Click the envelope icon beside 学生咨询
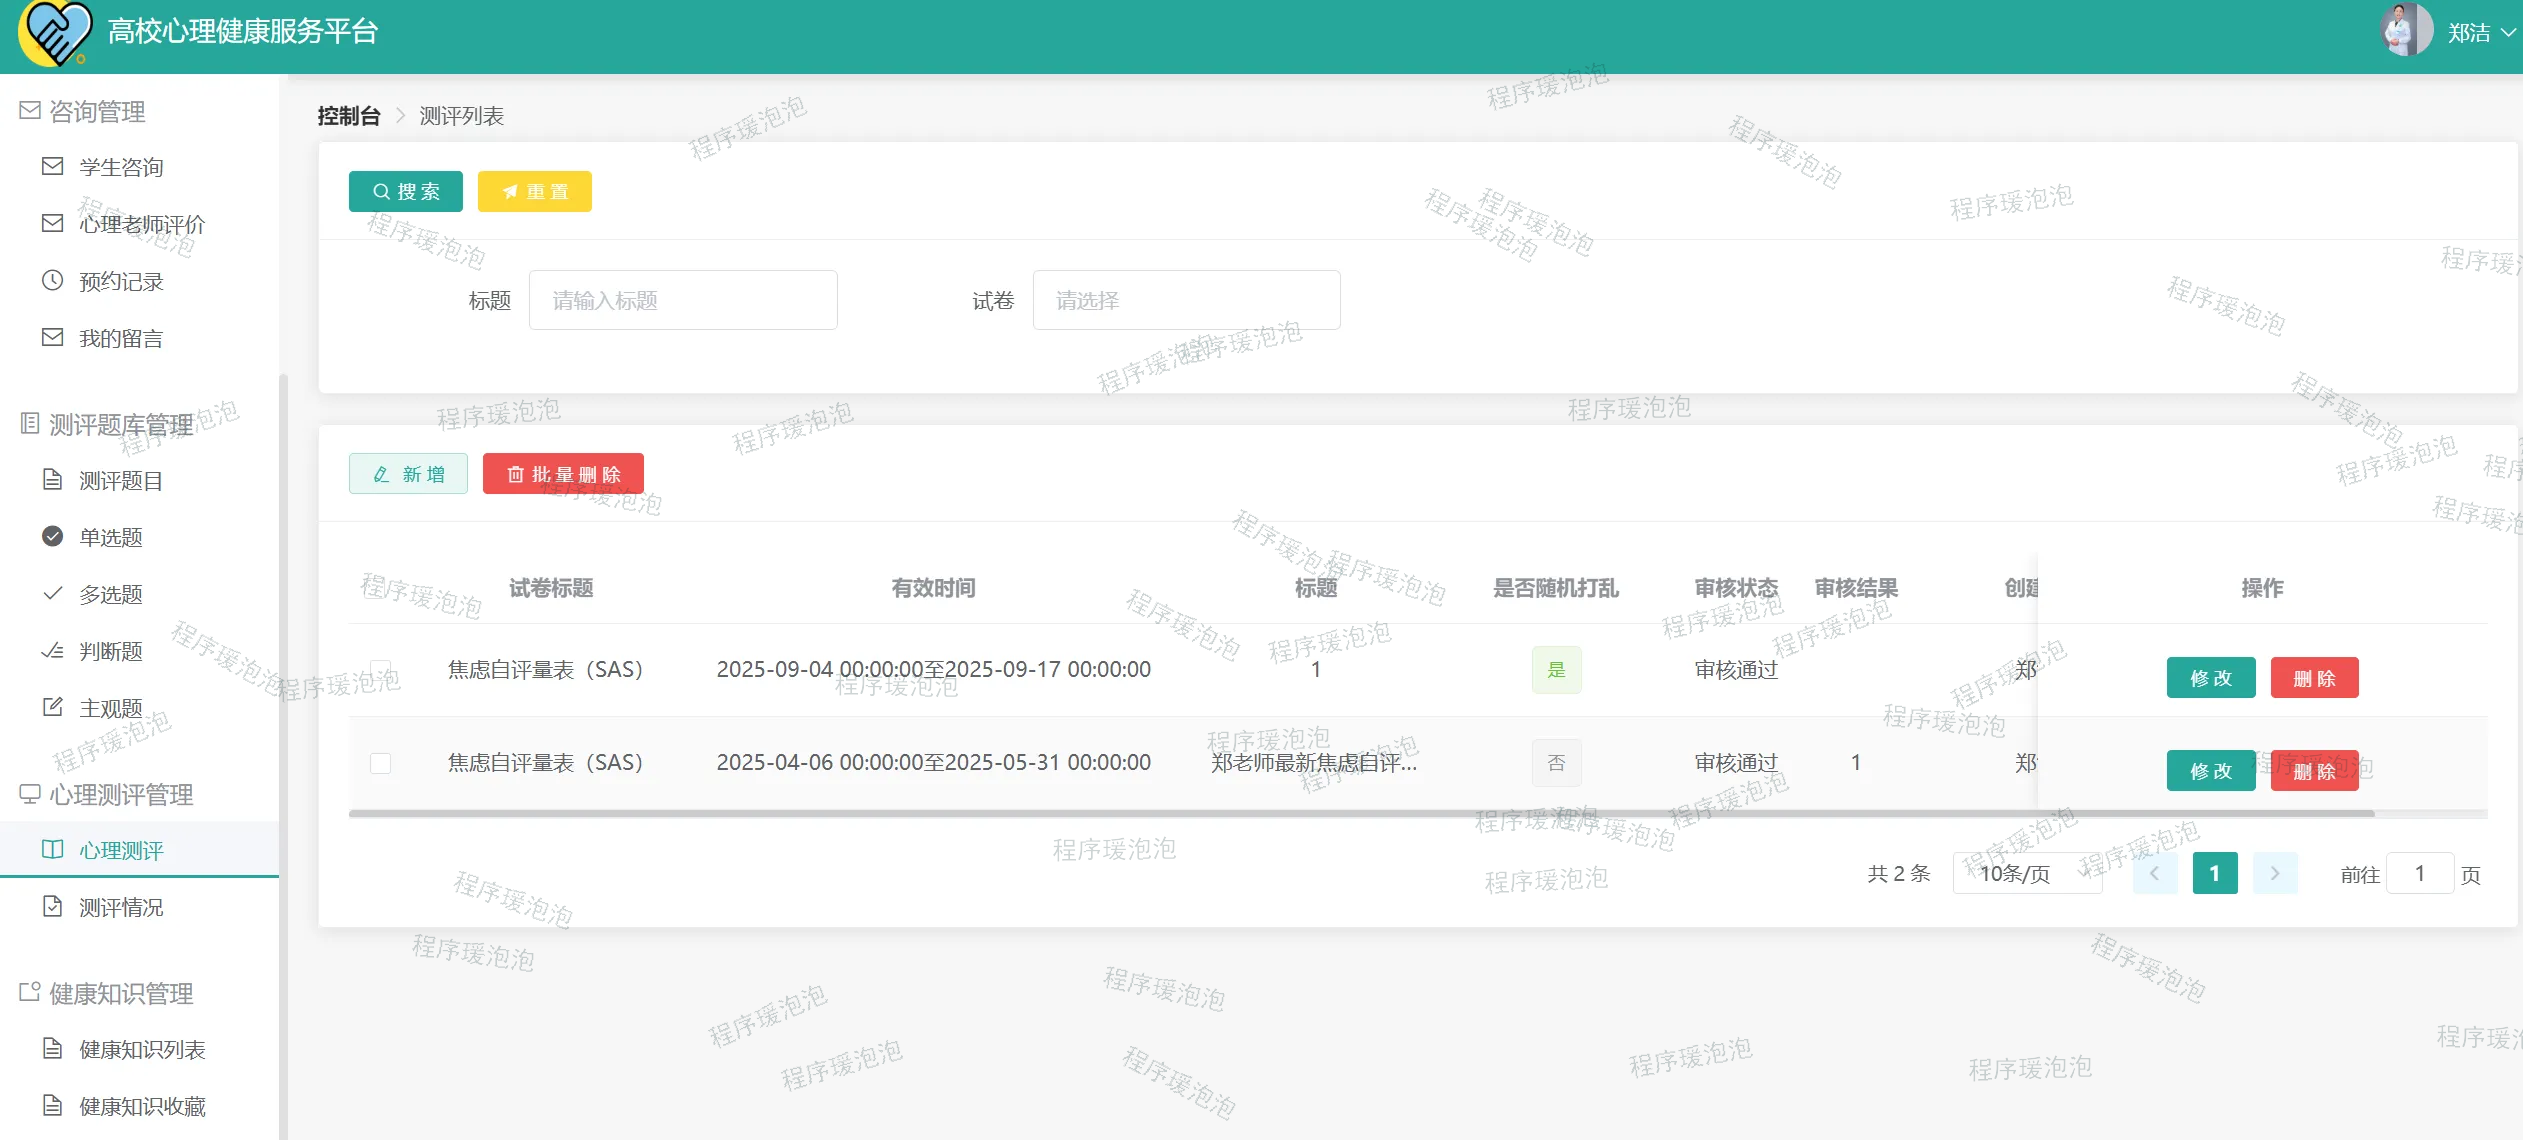The width and height of the screenshot is (2523, 1140). pos(52,166)
